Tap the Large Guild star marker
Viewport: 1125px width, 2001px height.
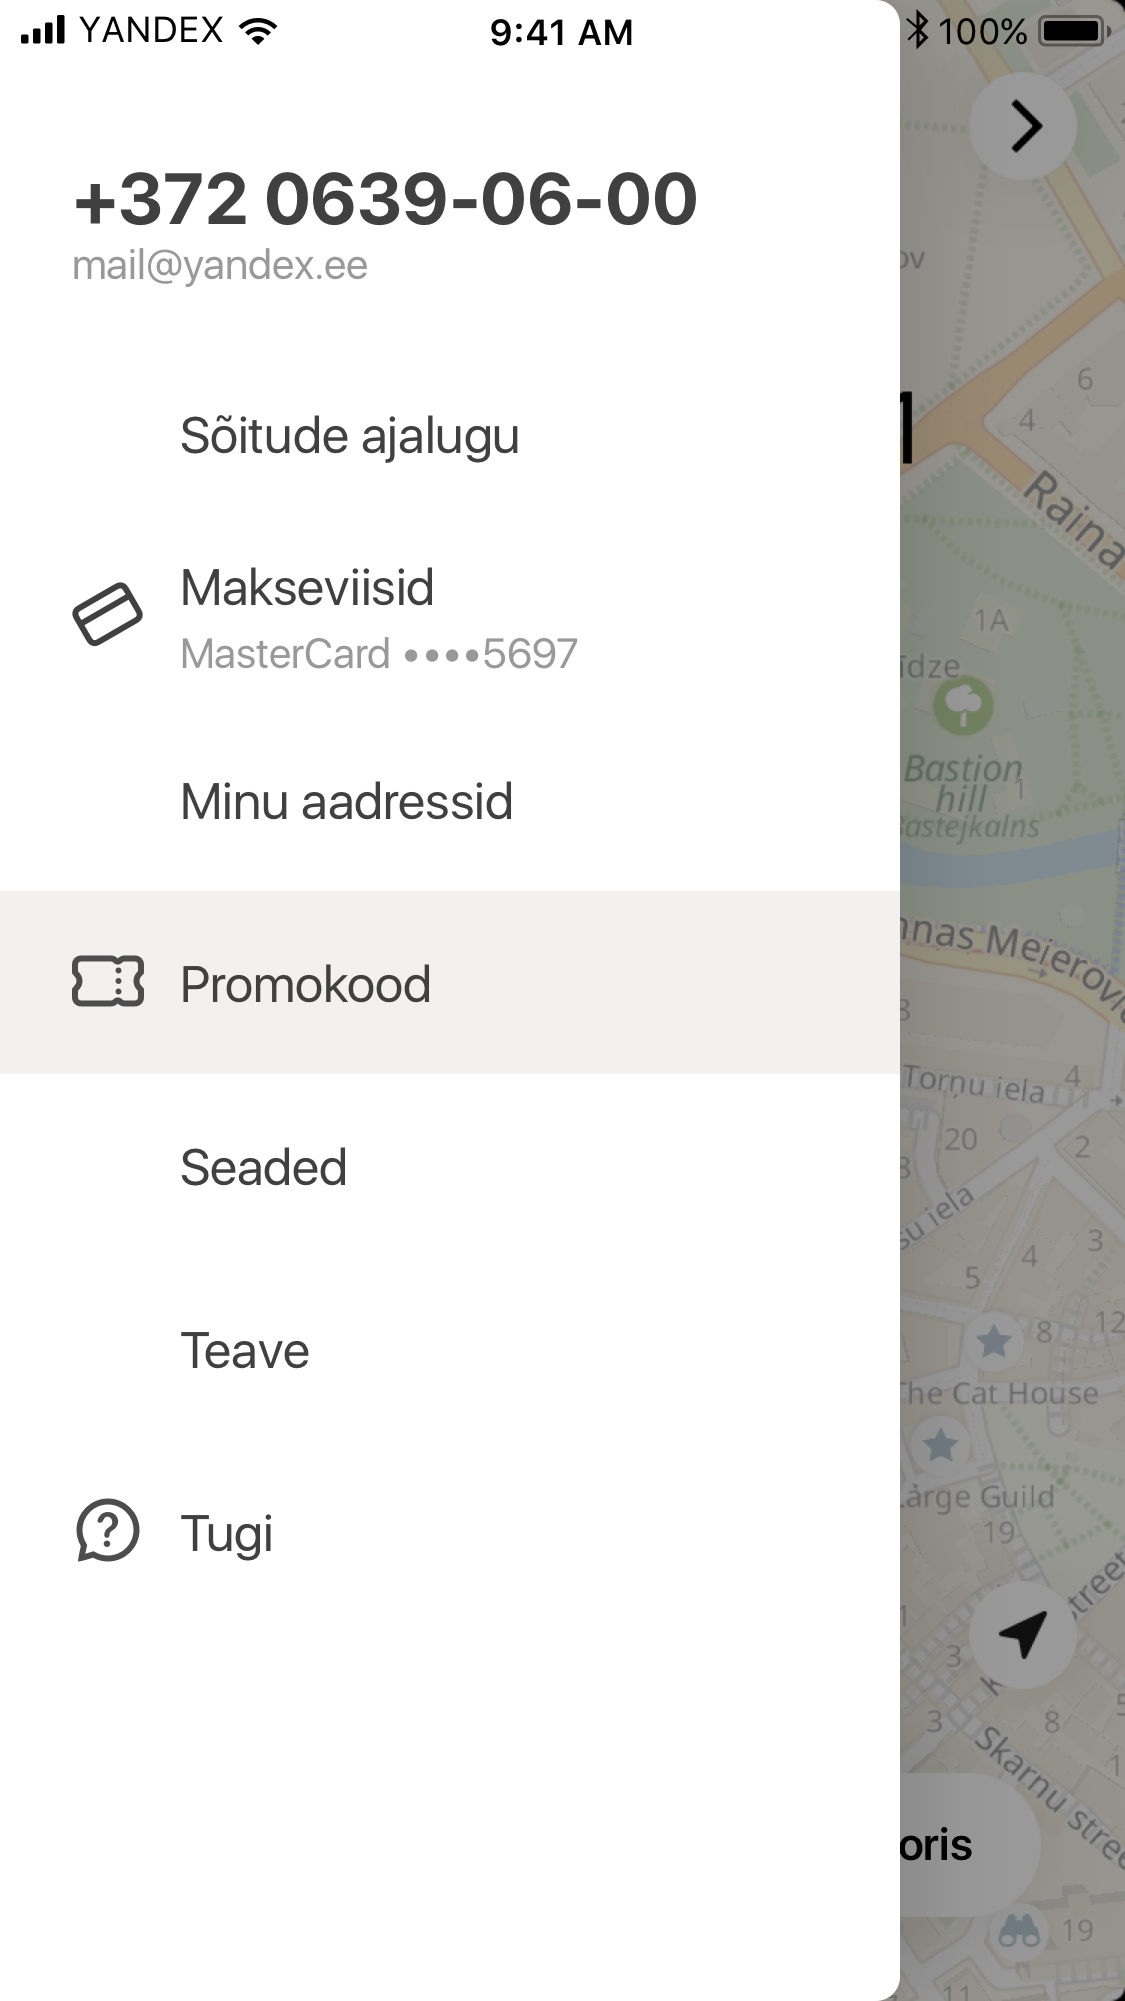point(941,1445)
